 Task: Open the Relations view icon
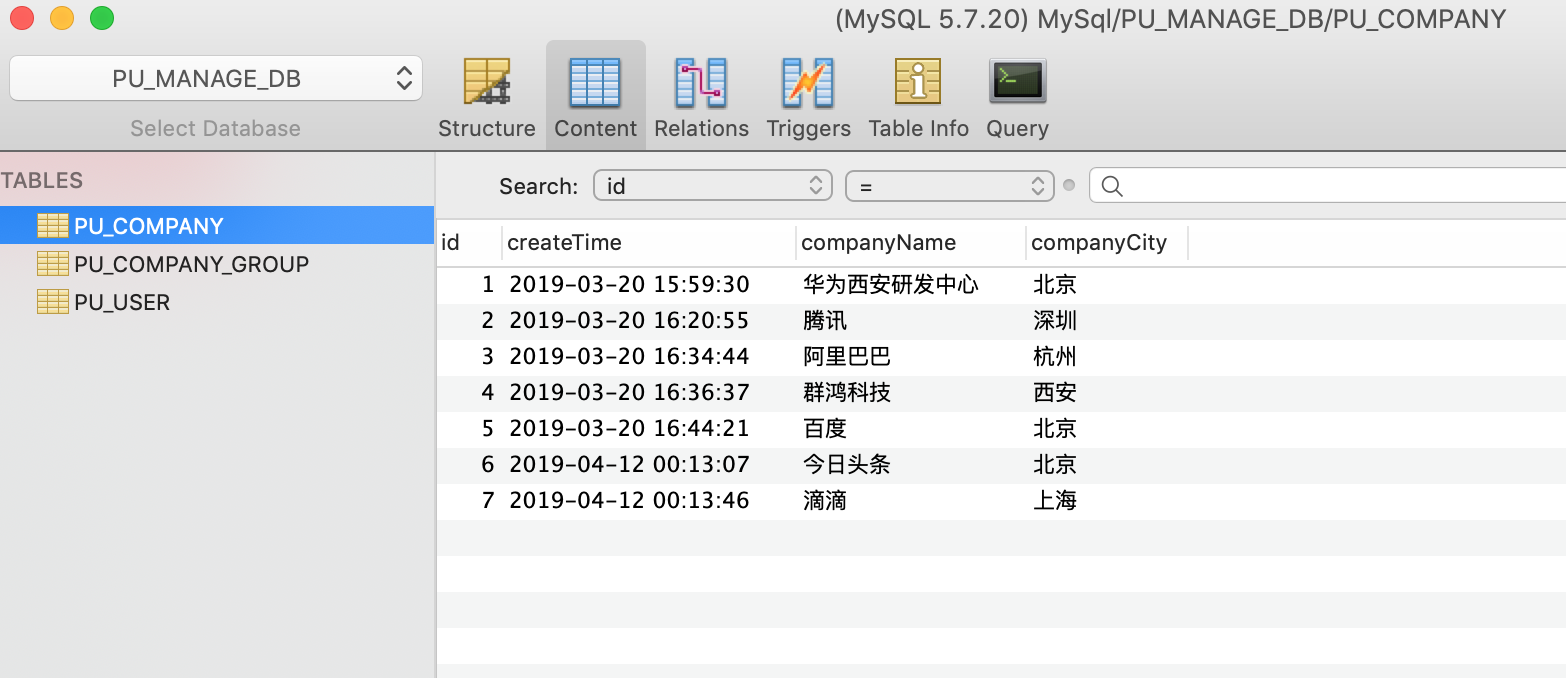coord(701,80)
